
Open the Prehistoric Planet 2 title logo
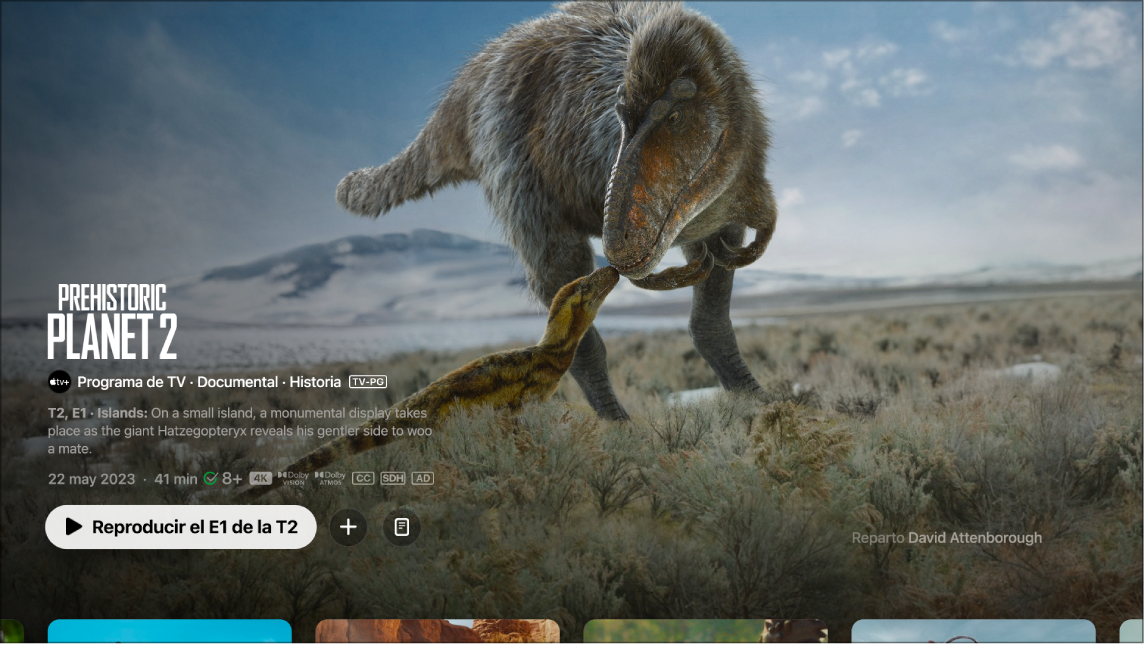click(x=113, y=322)
